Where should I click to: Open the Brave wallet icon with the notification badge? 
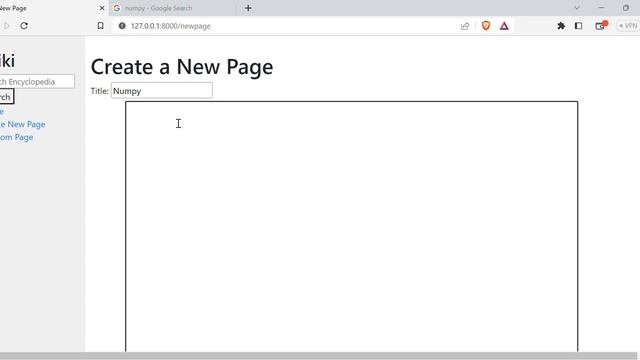[x=600, y=26]
